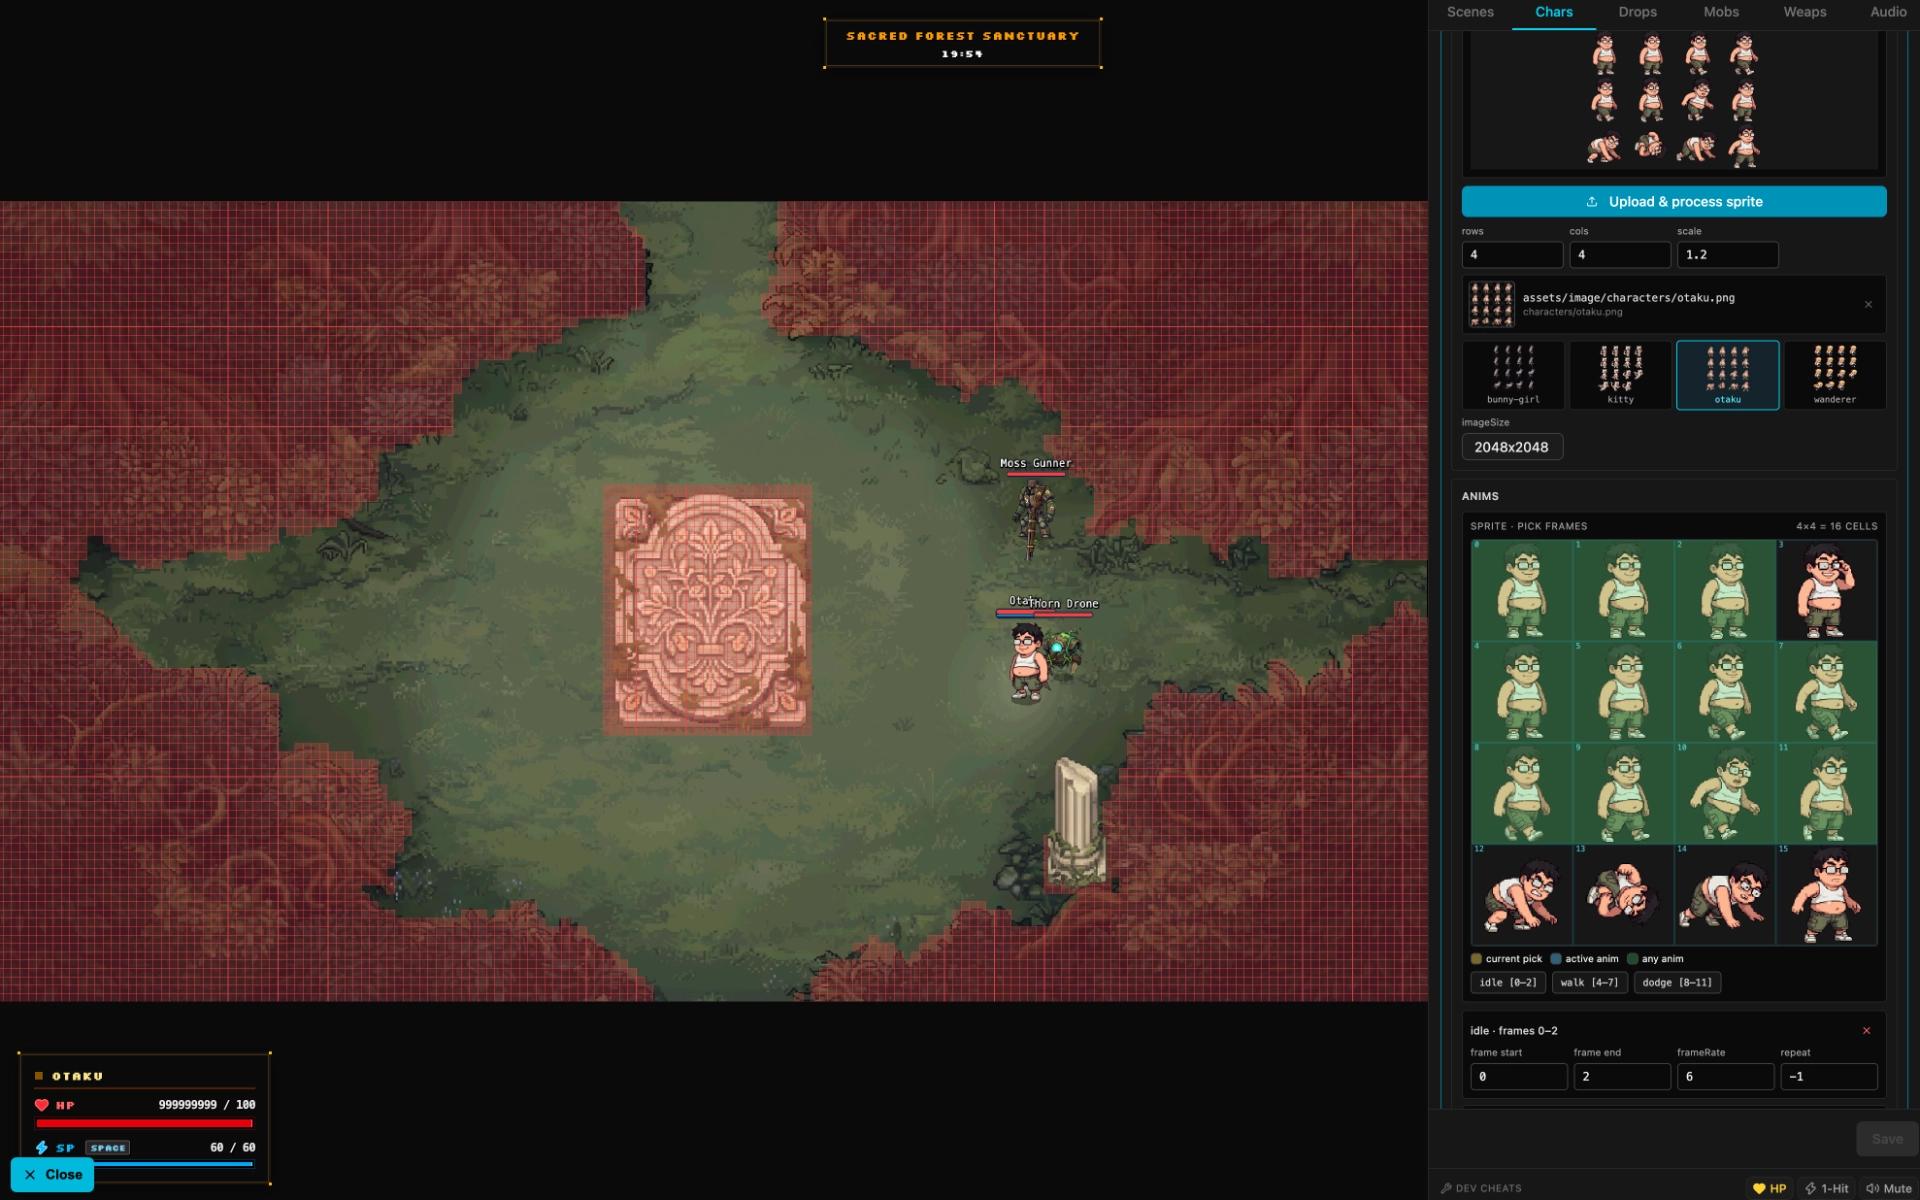The height and width of the screenshot is (1200, 1920).
Task: Pick sprite frame cell 12
Action: click(x=1521, y=895)
